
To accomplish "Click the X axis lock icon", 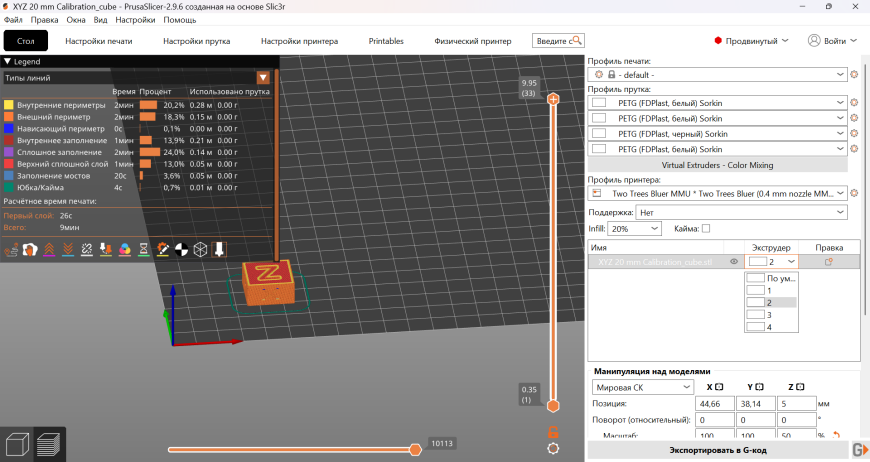I will pyautogui.click(x=719, y=387).
